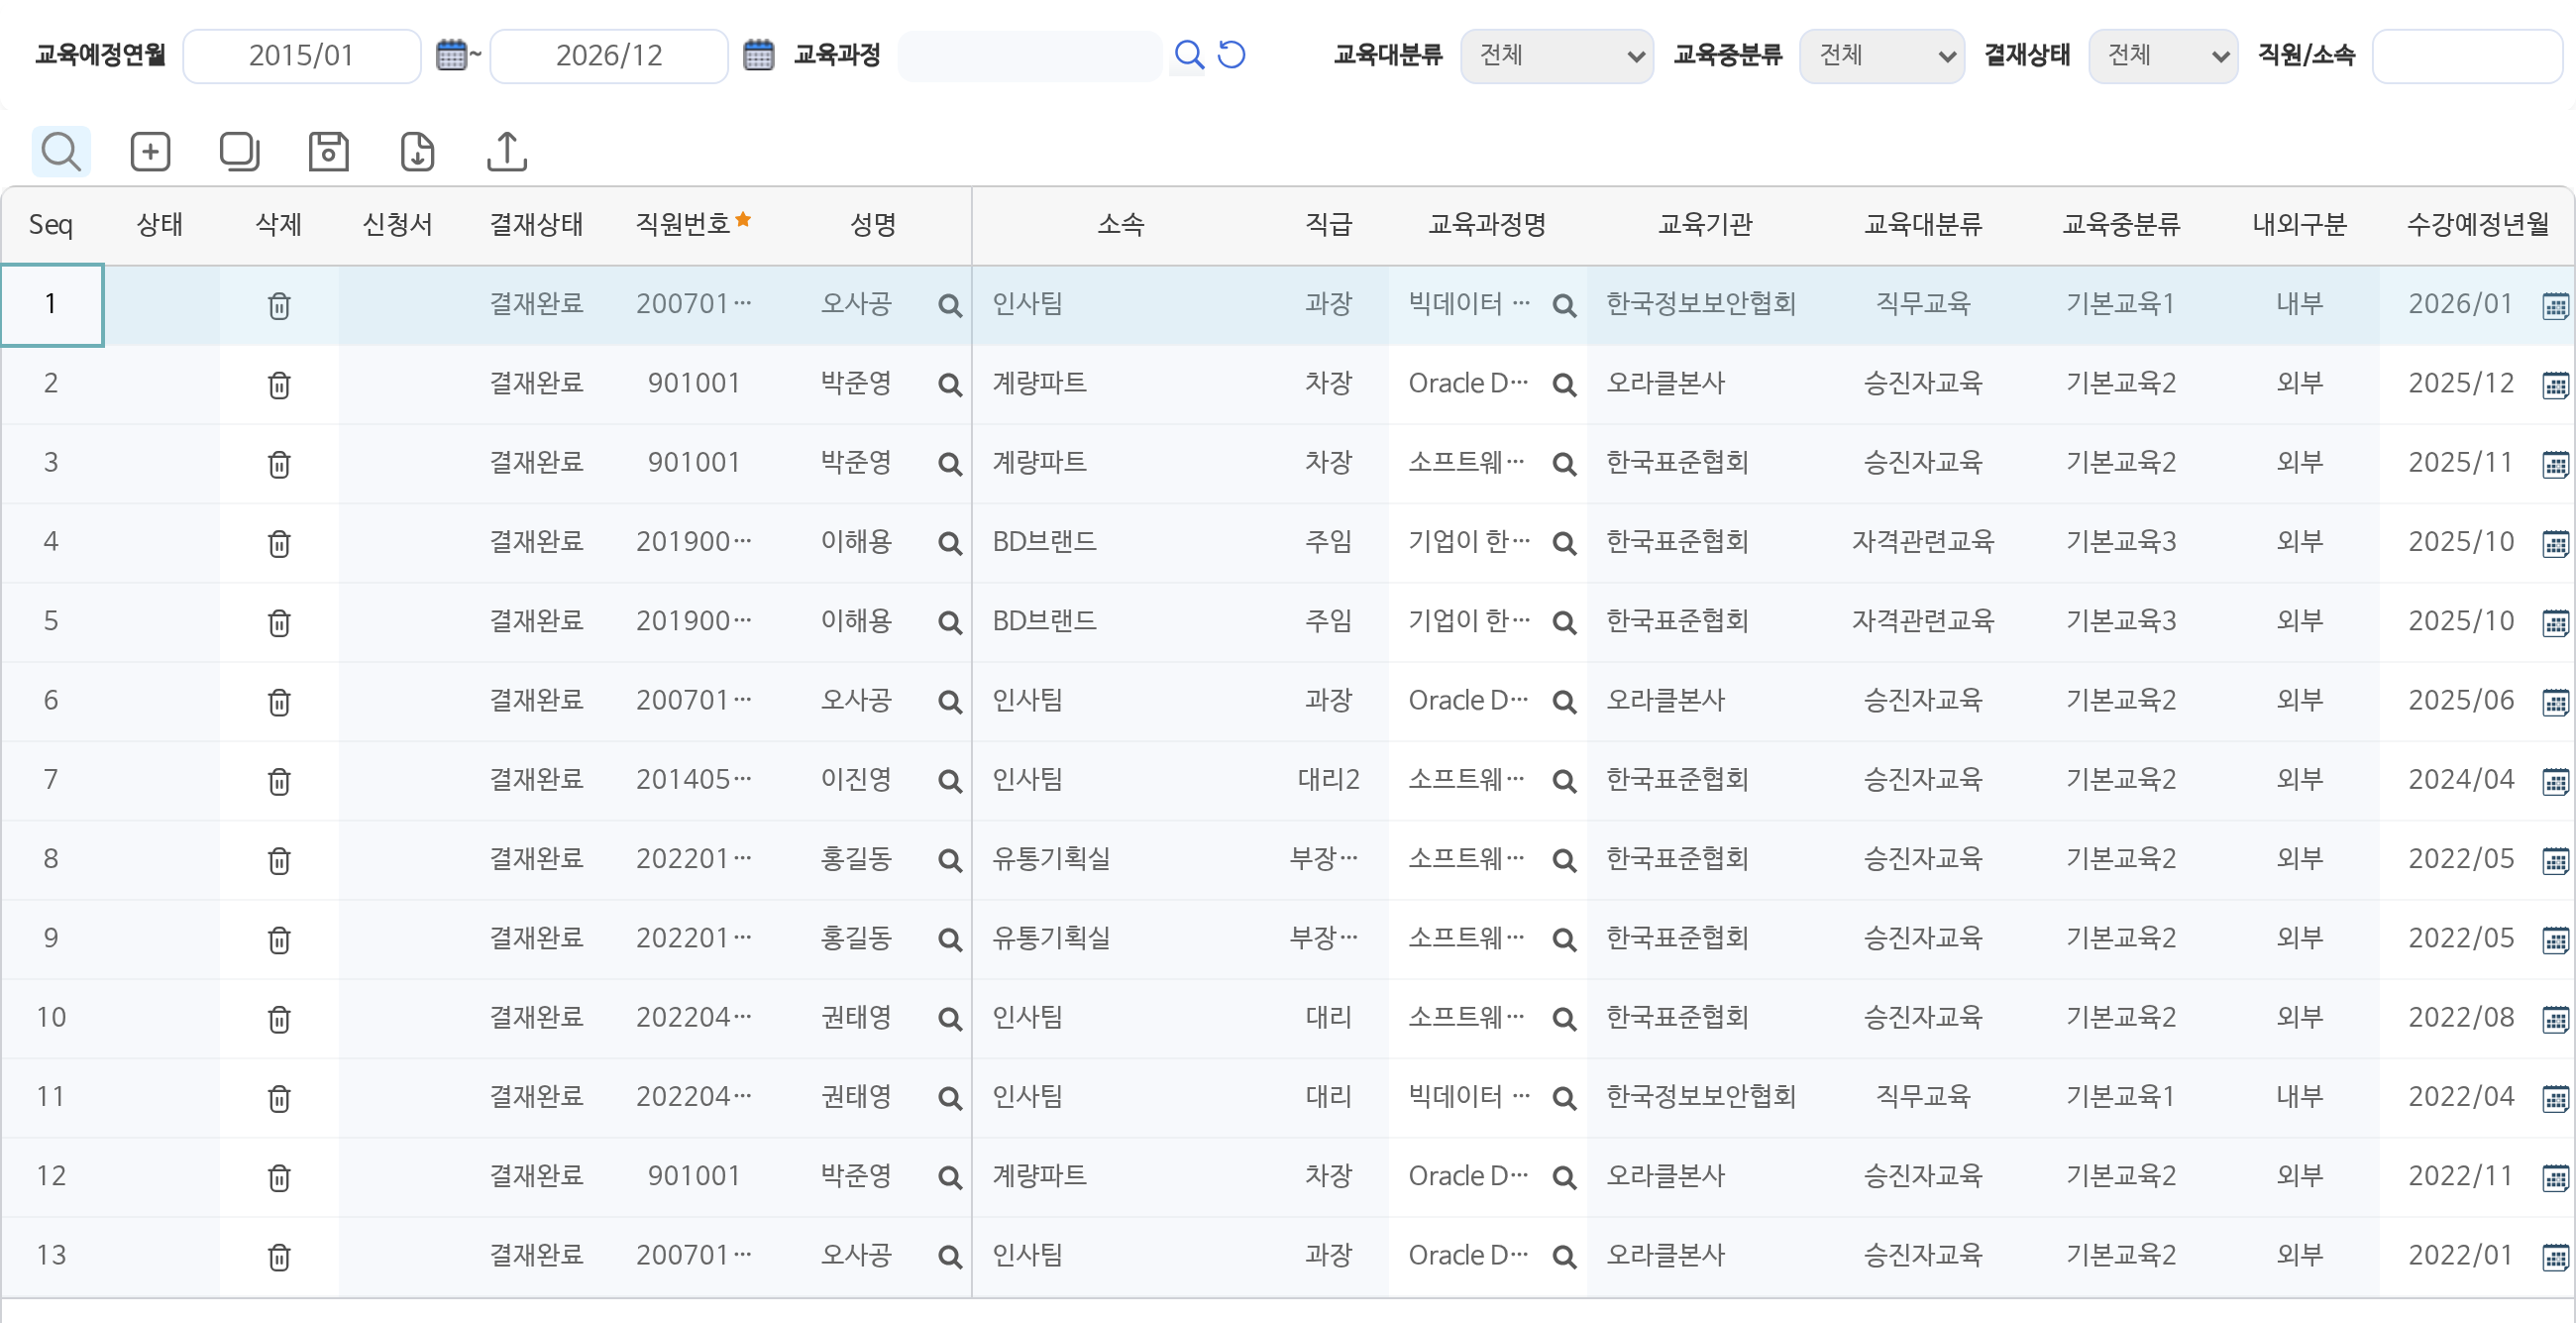Open calendar for row 12 2022/11
The height and width of the screenshot is (1323, 2576).
point(2555,1177)
